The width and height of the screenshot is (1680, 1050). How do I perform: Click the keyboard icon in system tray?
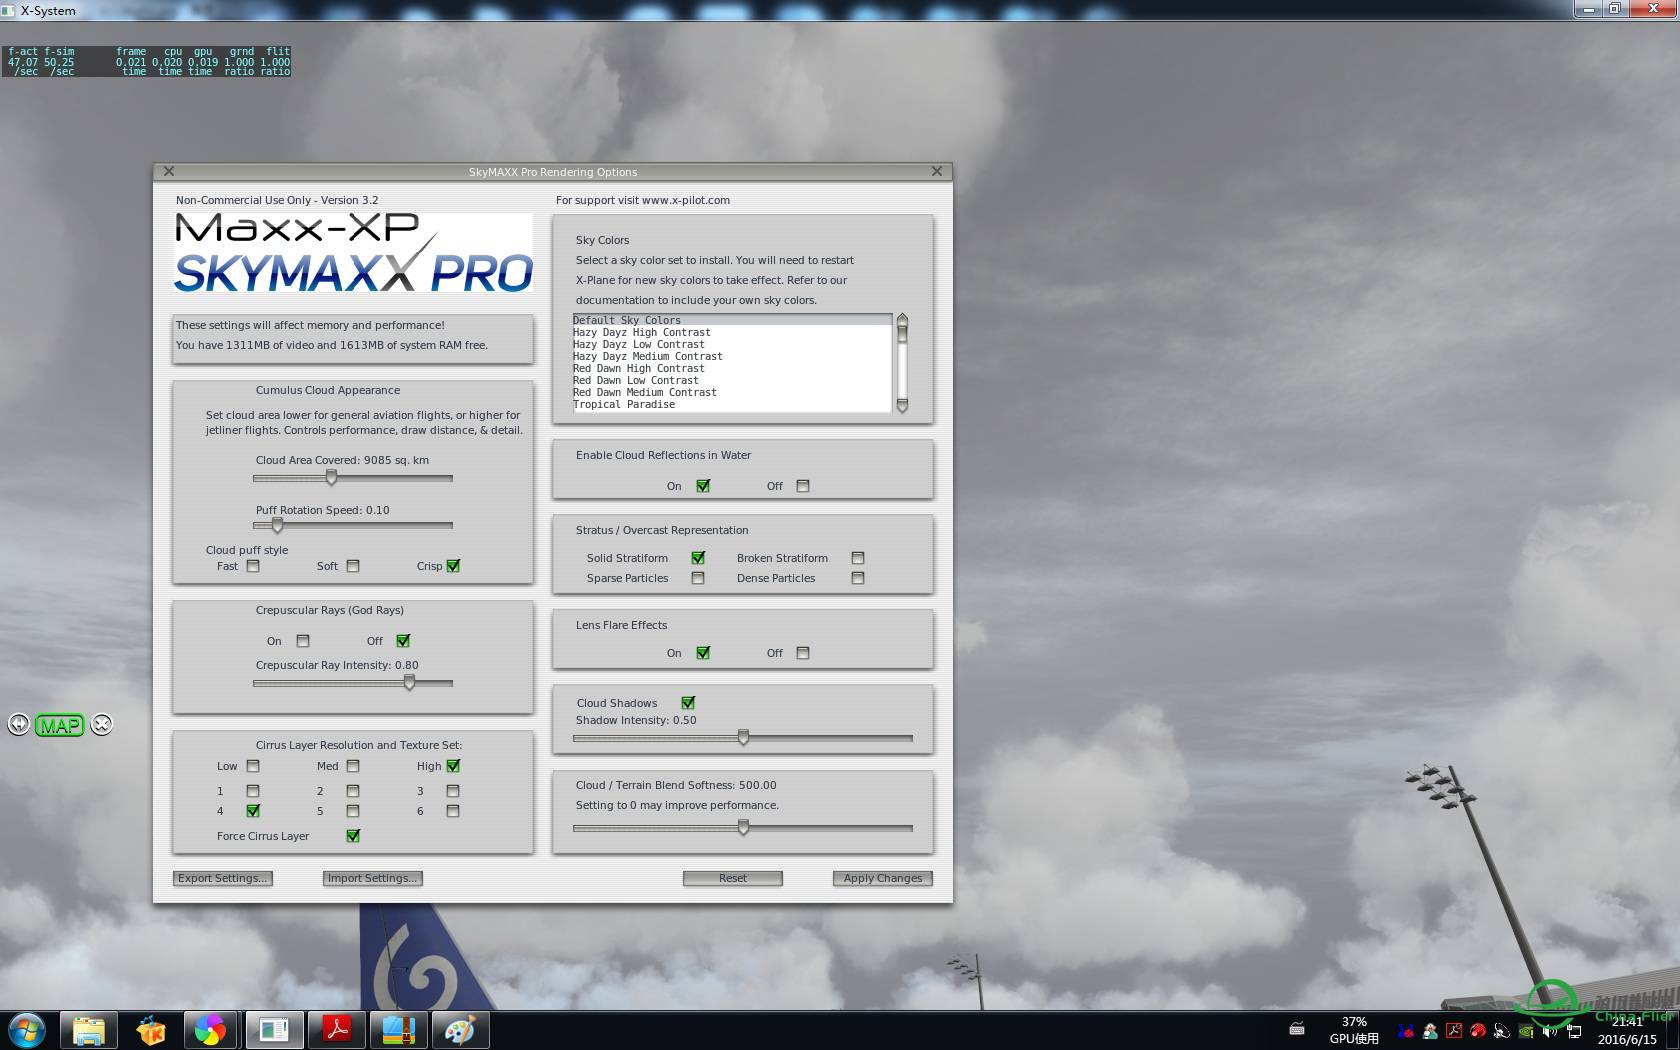1297,1029
